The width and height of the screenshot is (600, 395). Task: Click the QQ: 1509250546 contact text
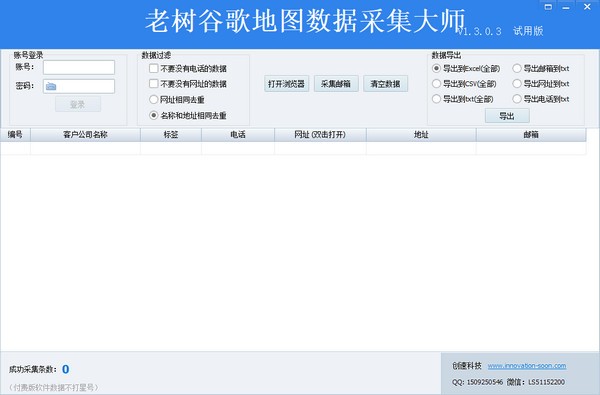point(478,382)
